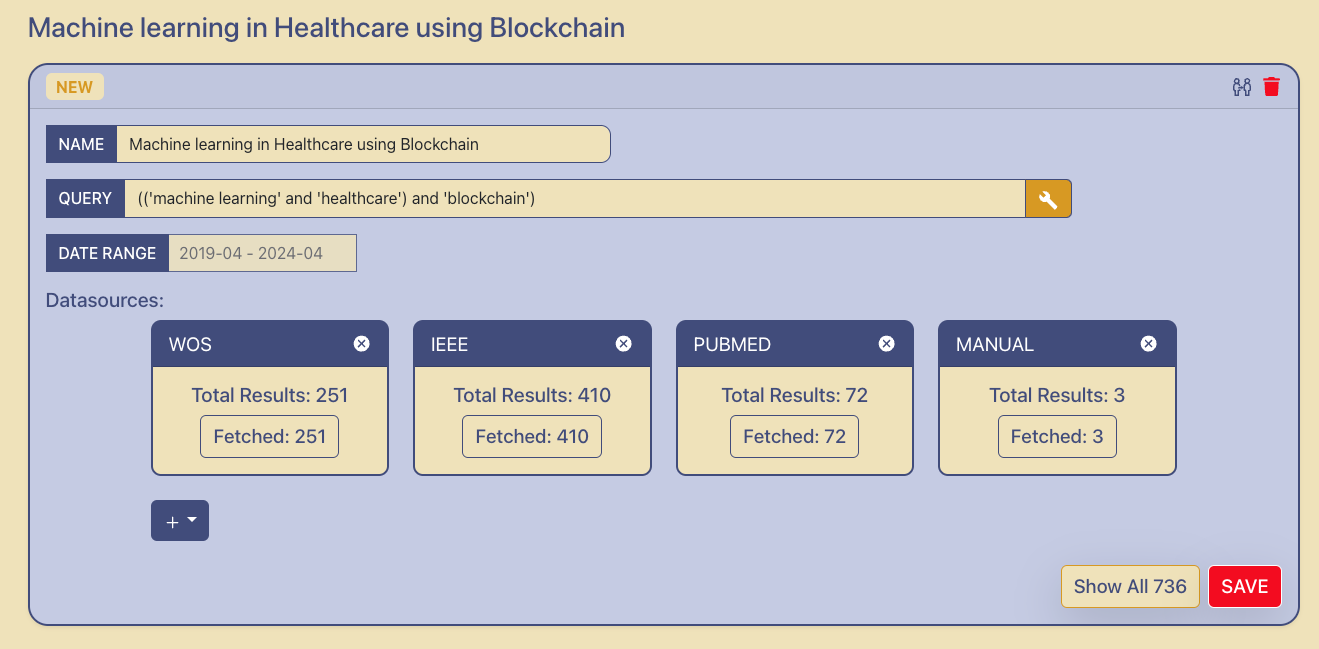The height and width of the screenshot is (649, 1319).
Task: Open query builder with wrench icon
Action: click(1048, 199)
